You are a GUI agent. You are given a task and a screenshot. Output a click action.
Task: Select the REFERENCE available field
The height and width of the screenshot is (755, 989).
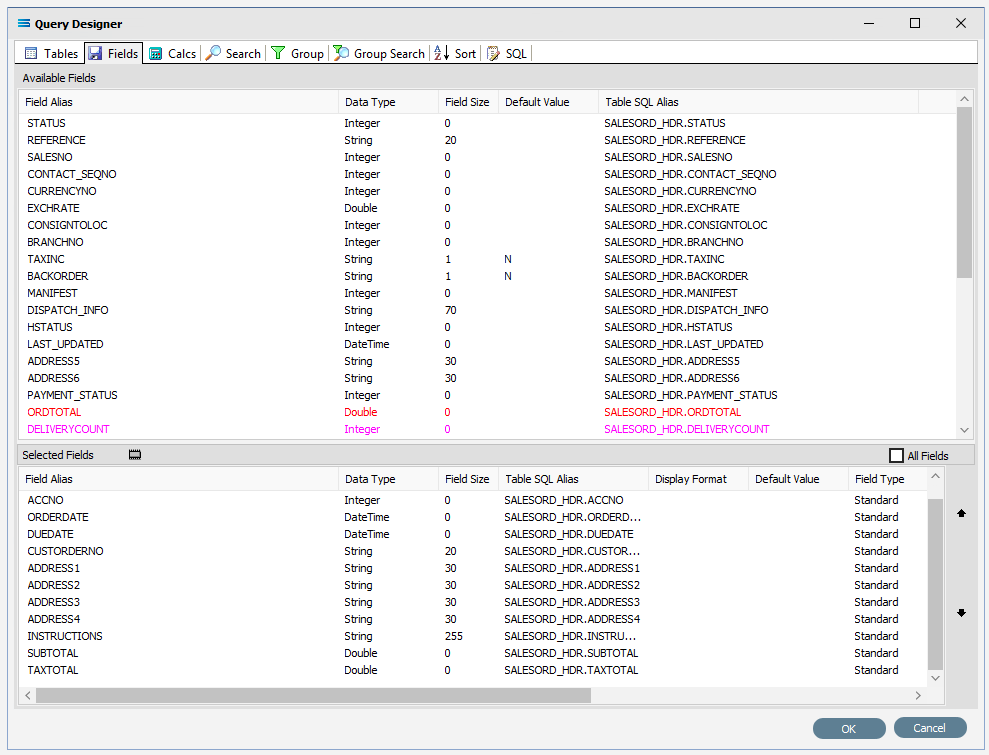pyautogui.click(x=488, y=140)
